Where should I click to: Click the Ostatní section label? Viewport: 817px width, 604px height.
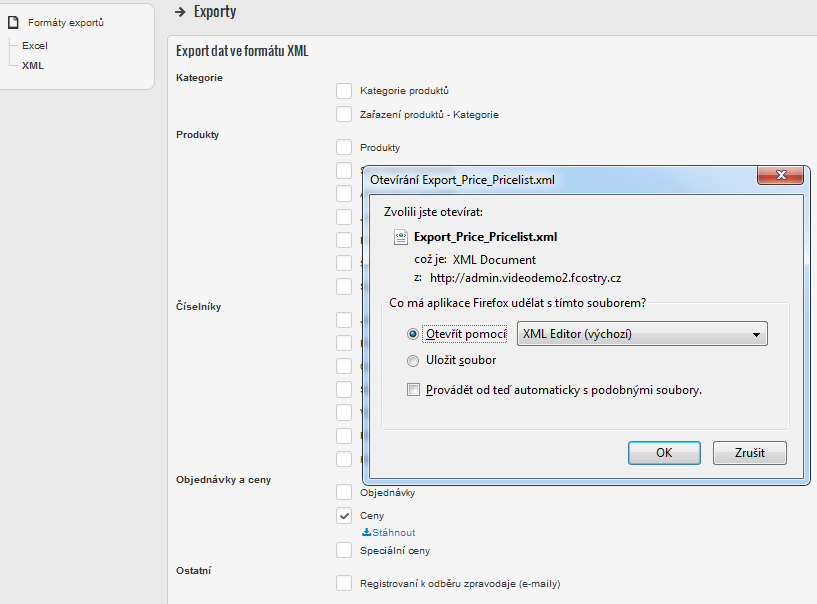coord(193,570)
